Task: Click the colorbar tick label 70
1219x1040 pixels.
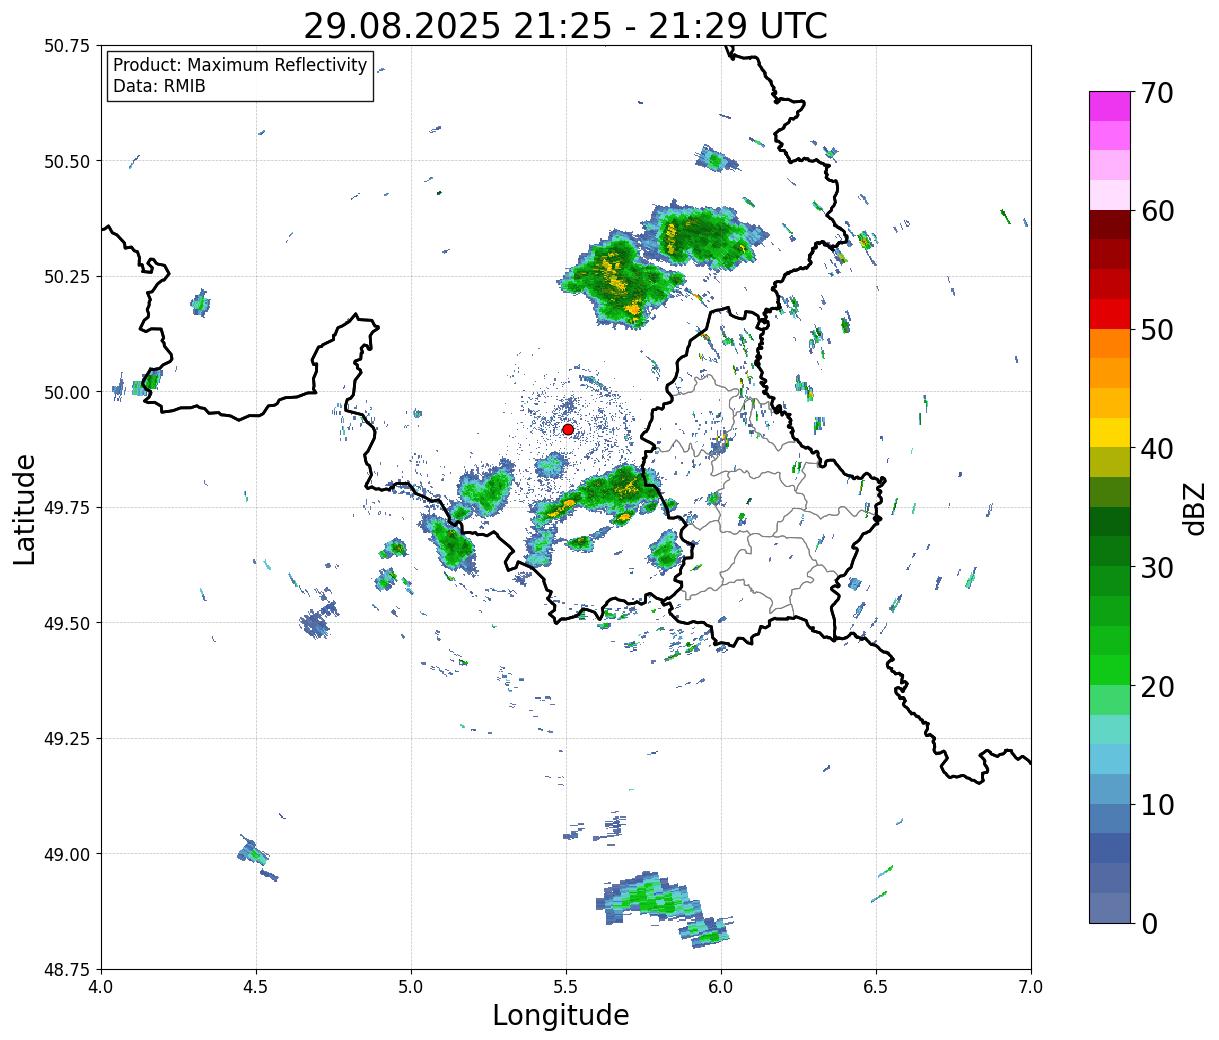Action: 1156,93
